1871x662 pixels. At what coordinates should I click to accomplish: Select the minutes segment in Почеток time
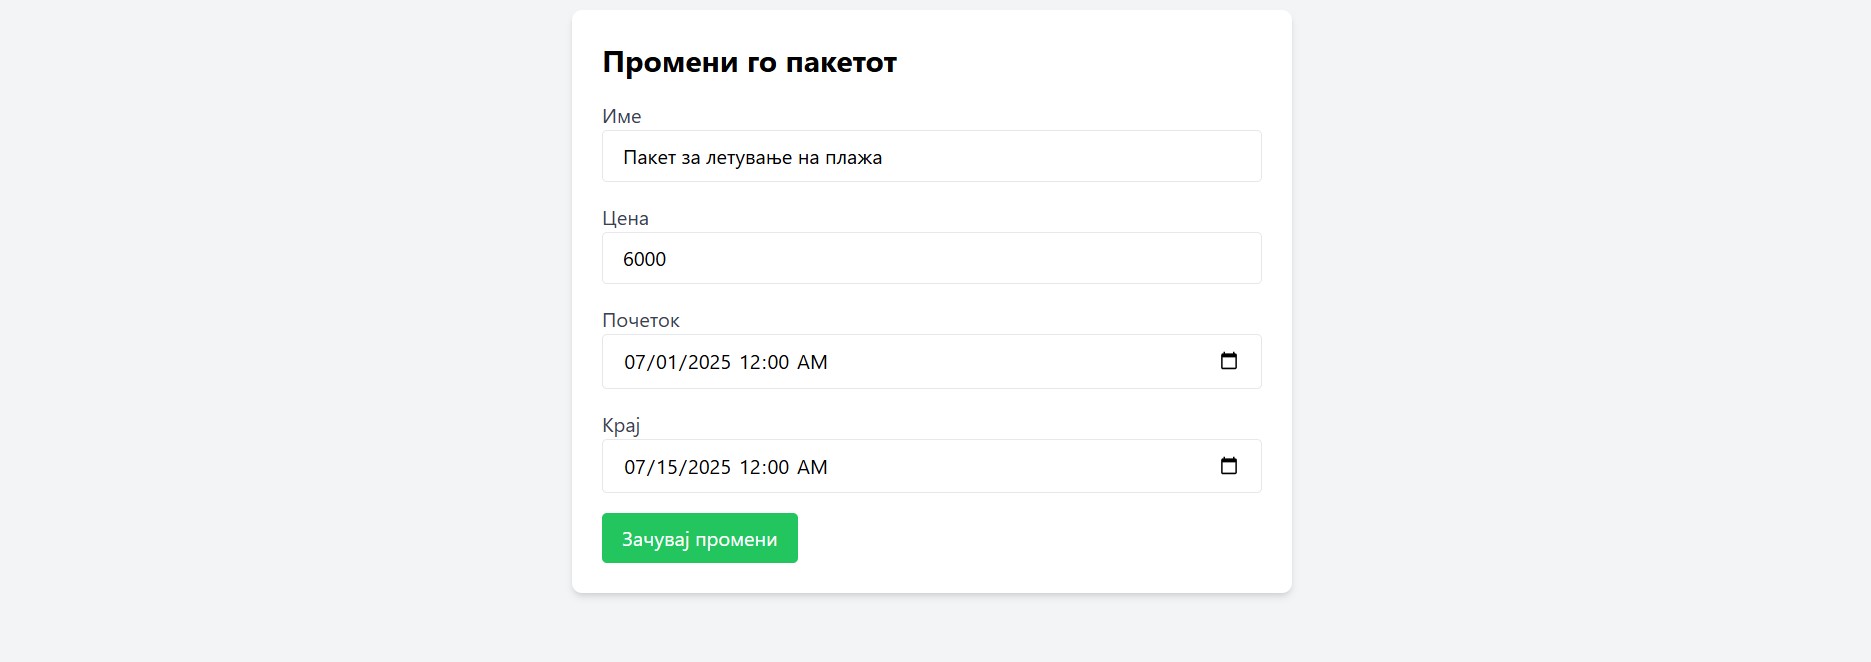[x=778, y=362]
